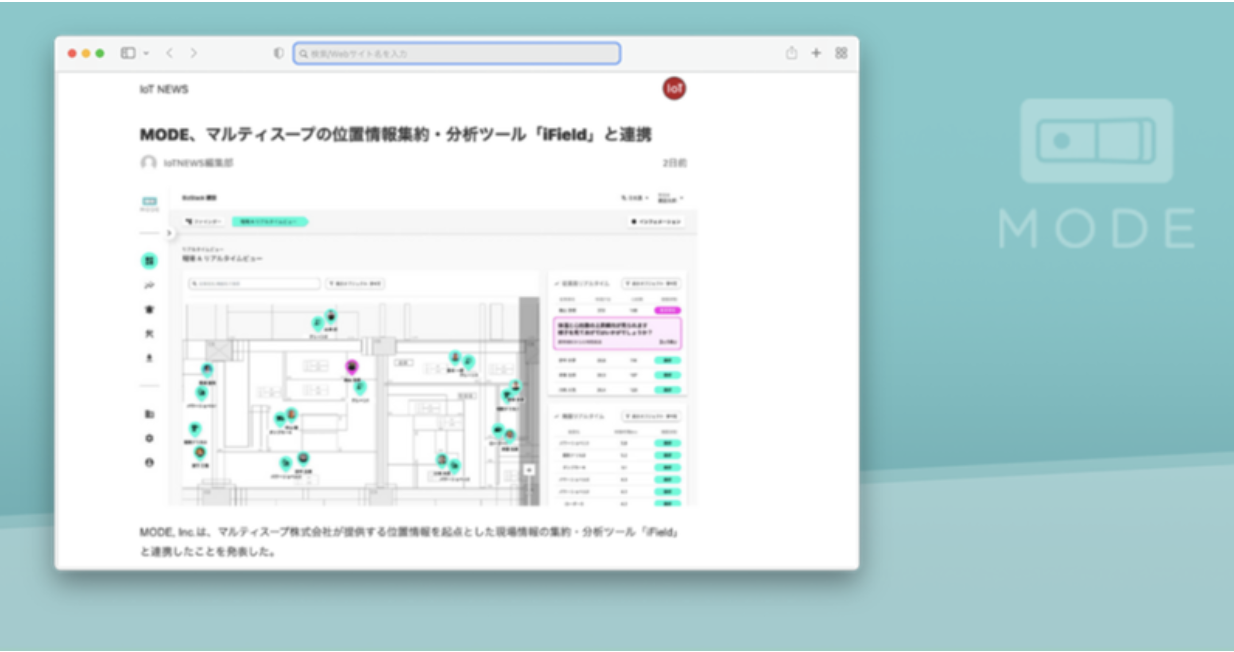This screenshot has width=1234, height=652.
Task: Click the pink worker marker on floor map
Action: click(x=351, y=368)
